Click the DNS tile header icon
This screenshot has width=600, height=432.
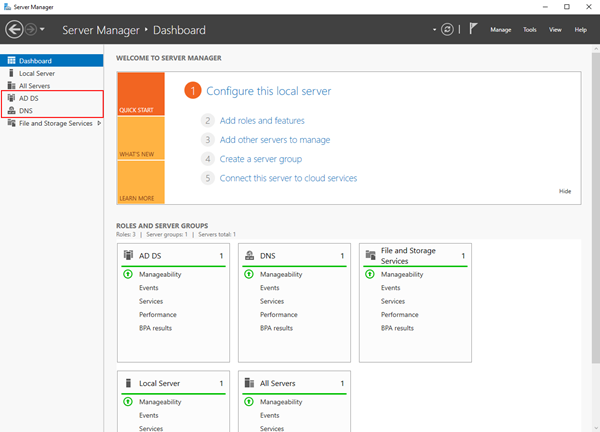coord(249,255)
